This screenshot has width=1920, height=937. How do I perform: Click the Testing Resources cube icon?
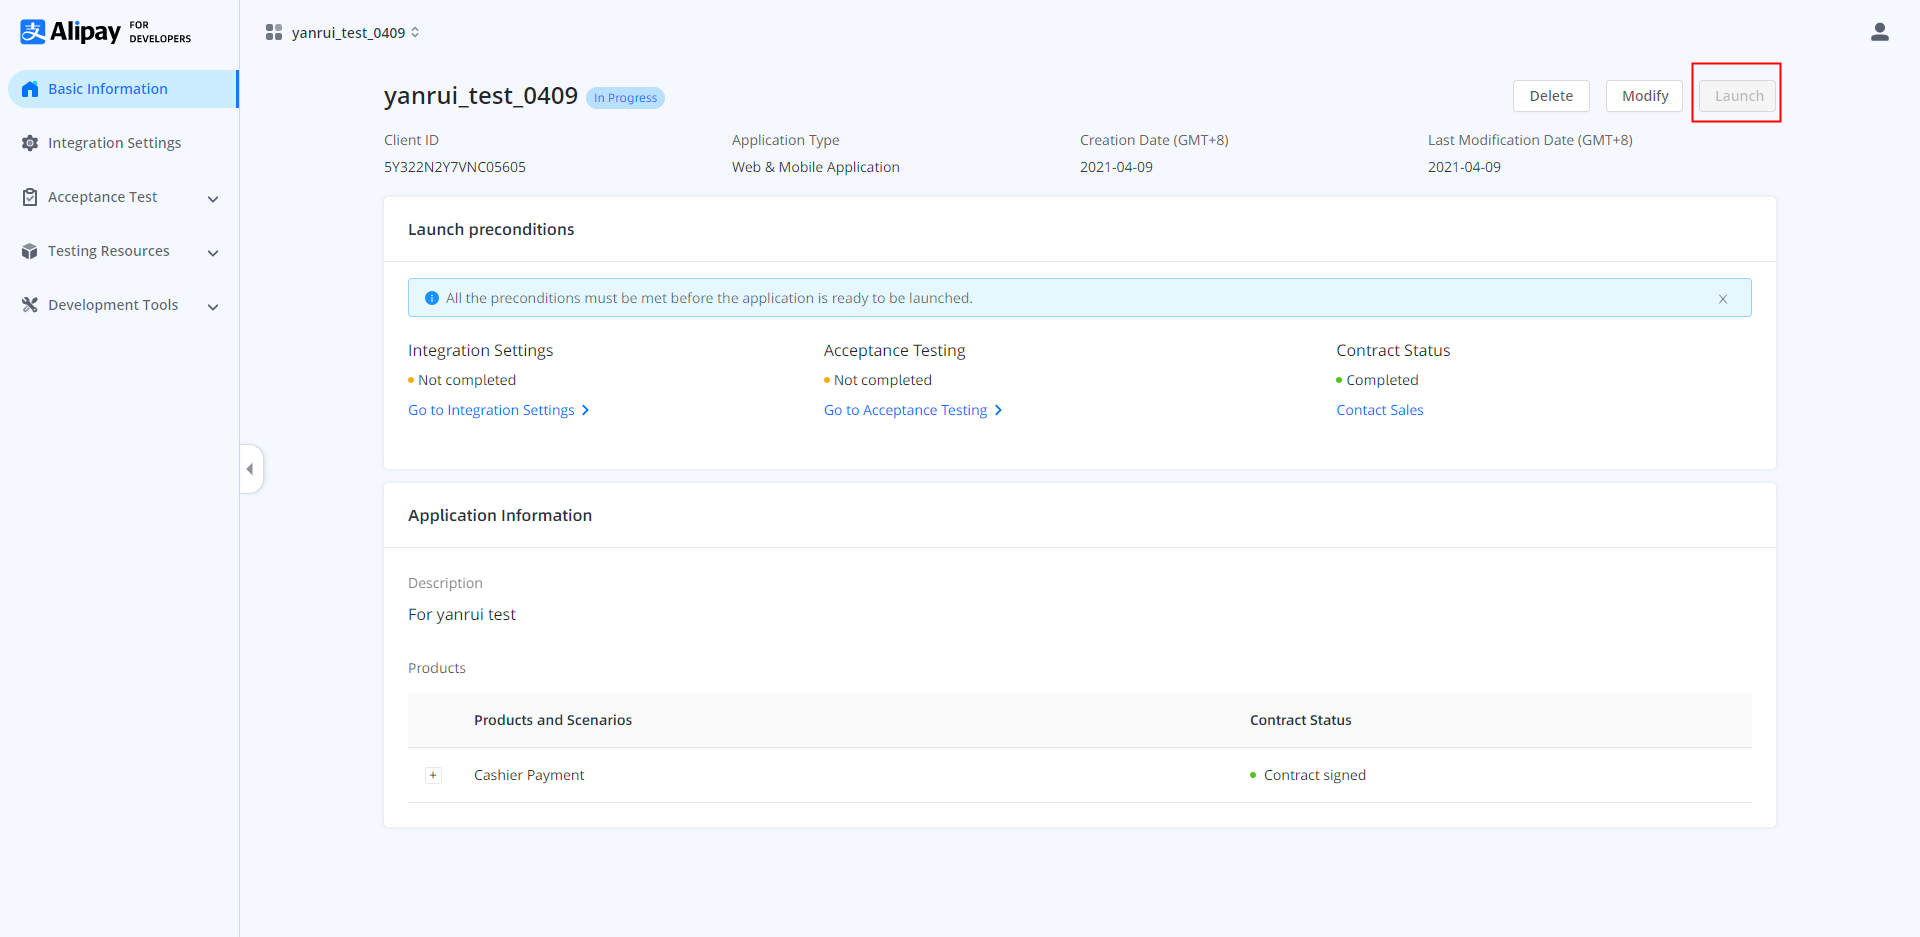tap(30, 251)
